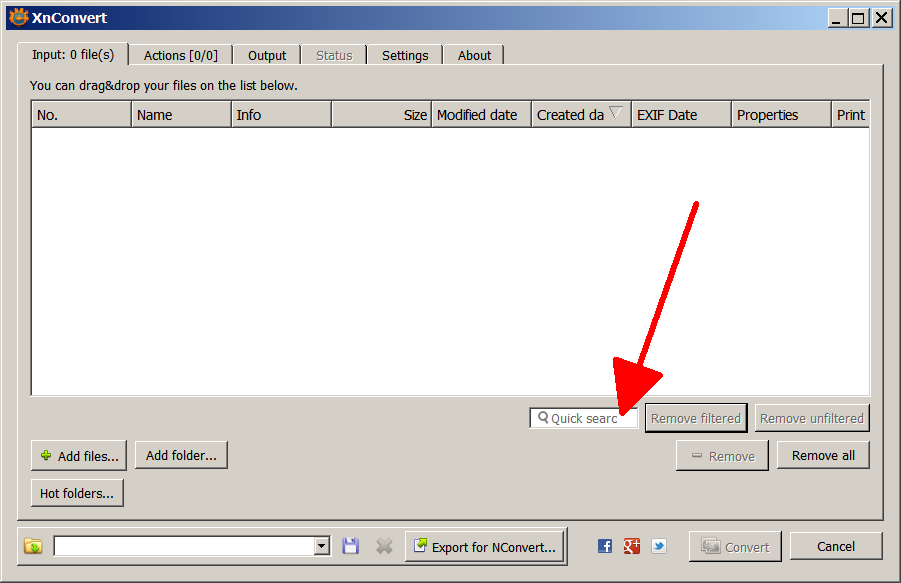Viewport: 901px width, 583px height.
Task: Click the save script floppy disk icon
Action: point(351,546)
